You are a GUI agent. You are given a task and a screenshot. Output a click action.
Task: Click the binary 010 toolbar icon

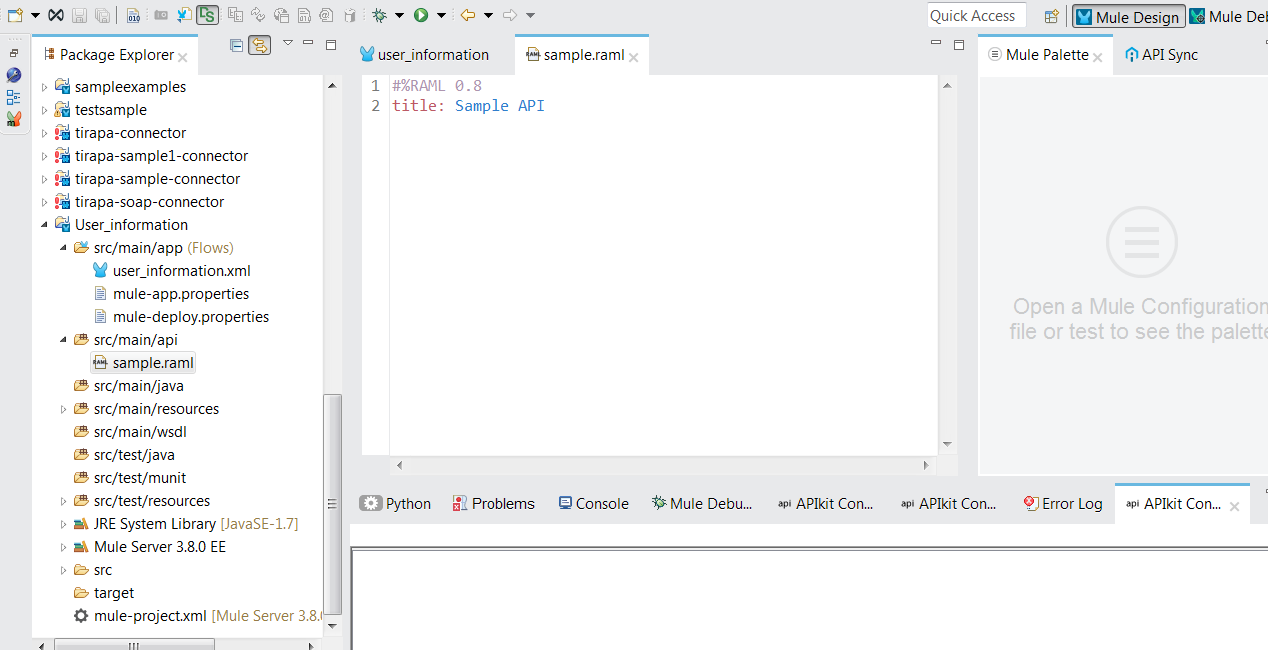(133, 15)
